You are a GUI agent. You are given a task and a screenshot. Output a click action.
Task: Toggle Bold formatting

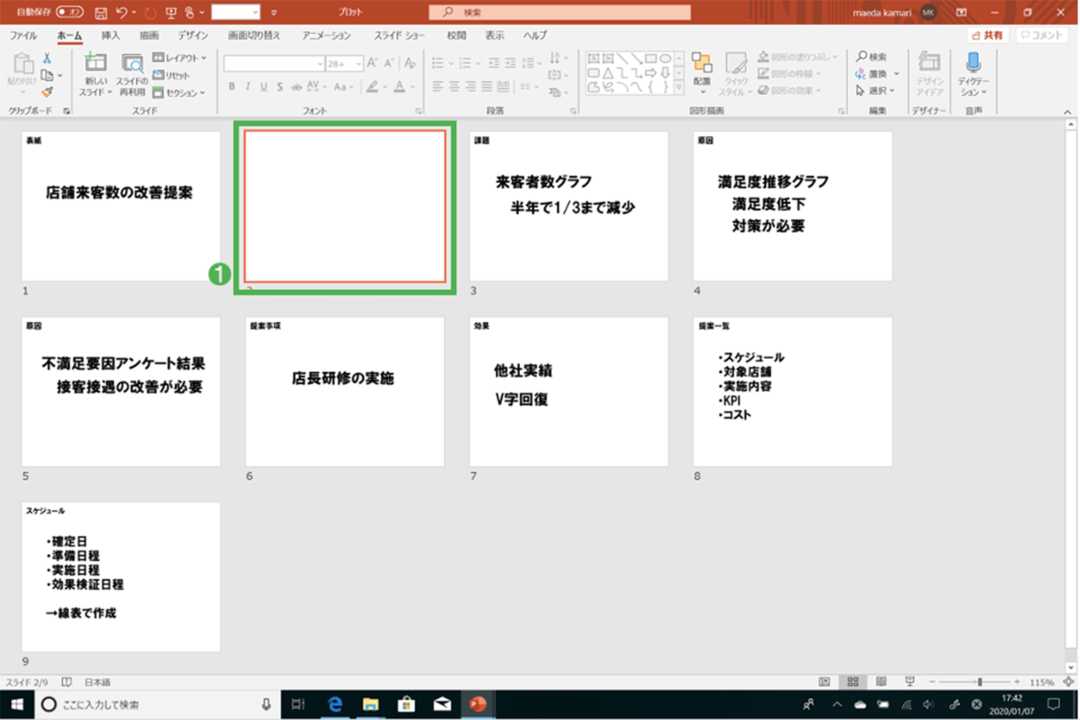pos(231,87)
